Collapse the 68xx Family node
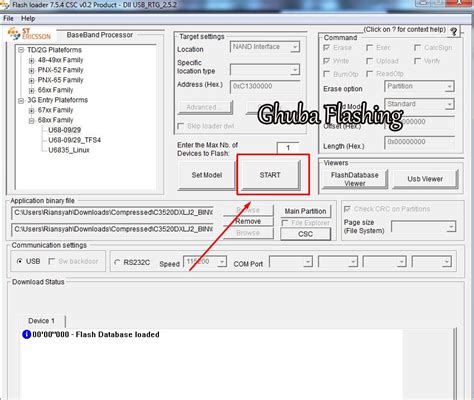Viewport: 474px width, 400px height. click(31, 121)
